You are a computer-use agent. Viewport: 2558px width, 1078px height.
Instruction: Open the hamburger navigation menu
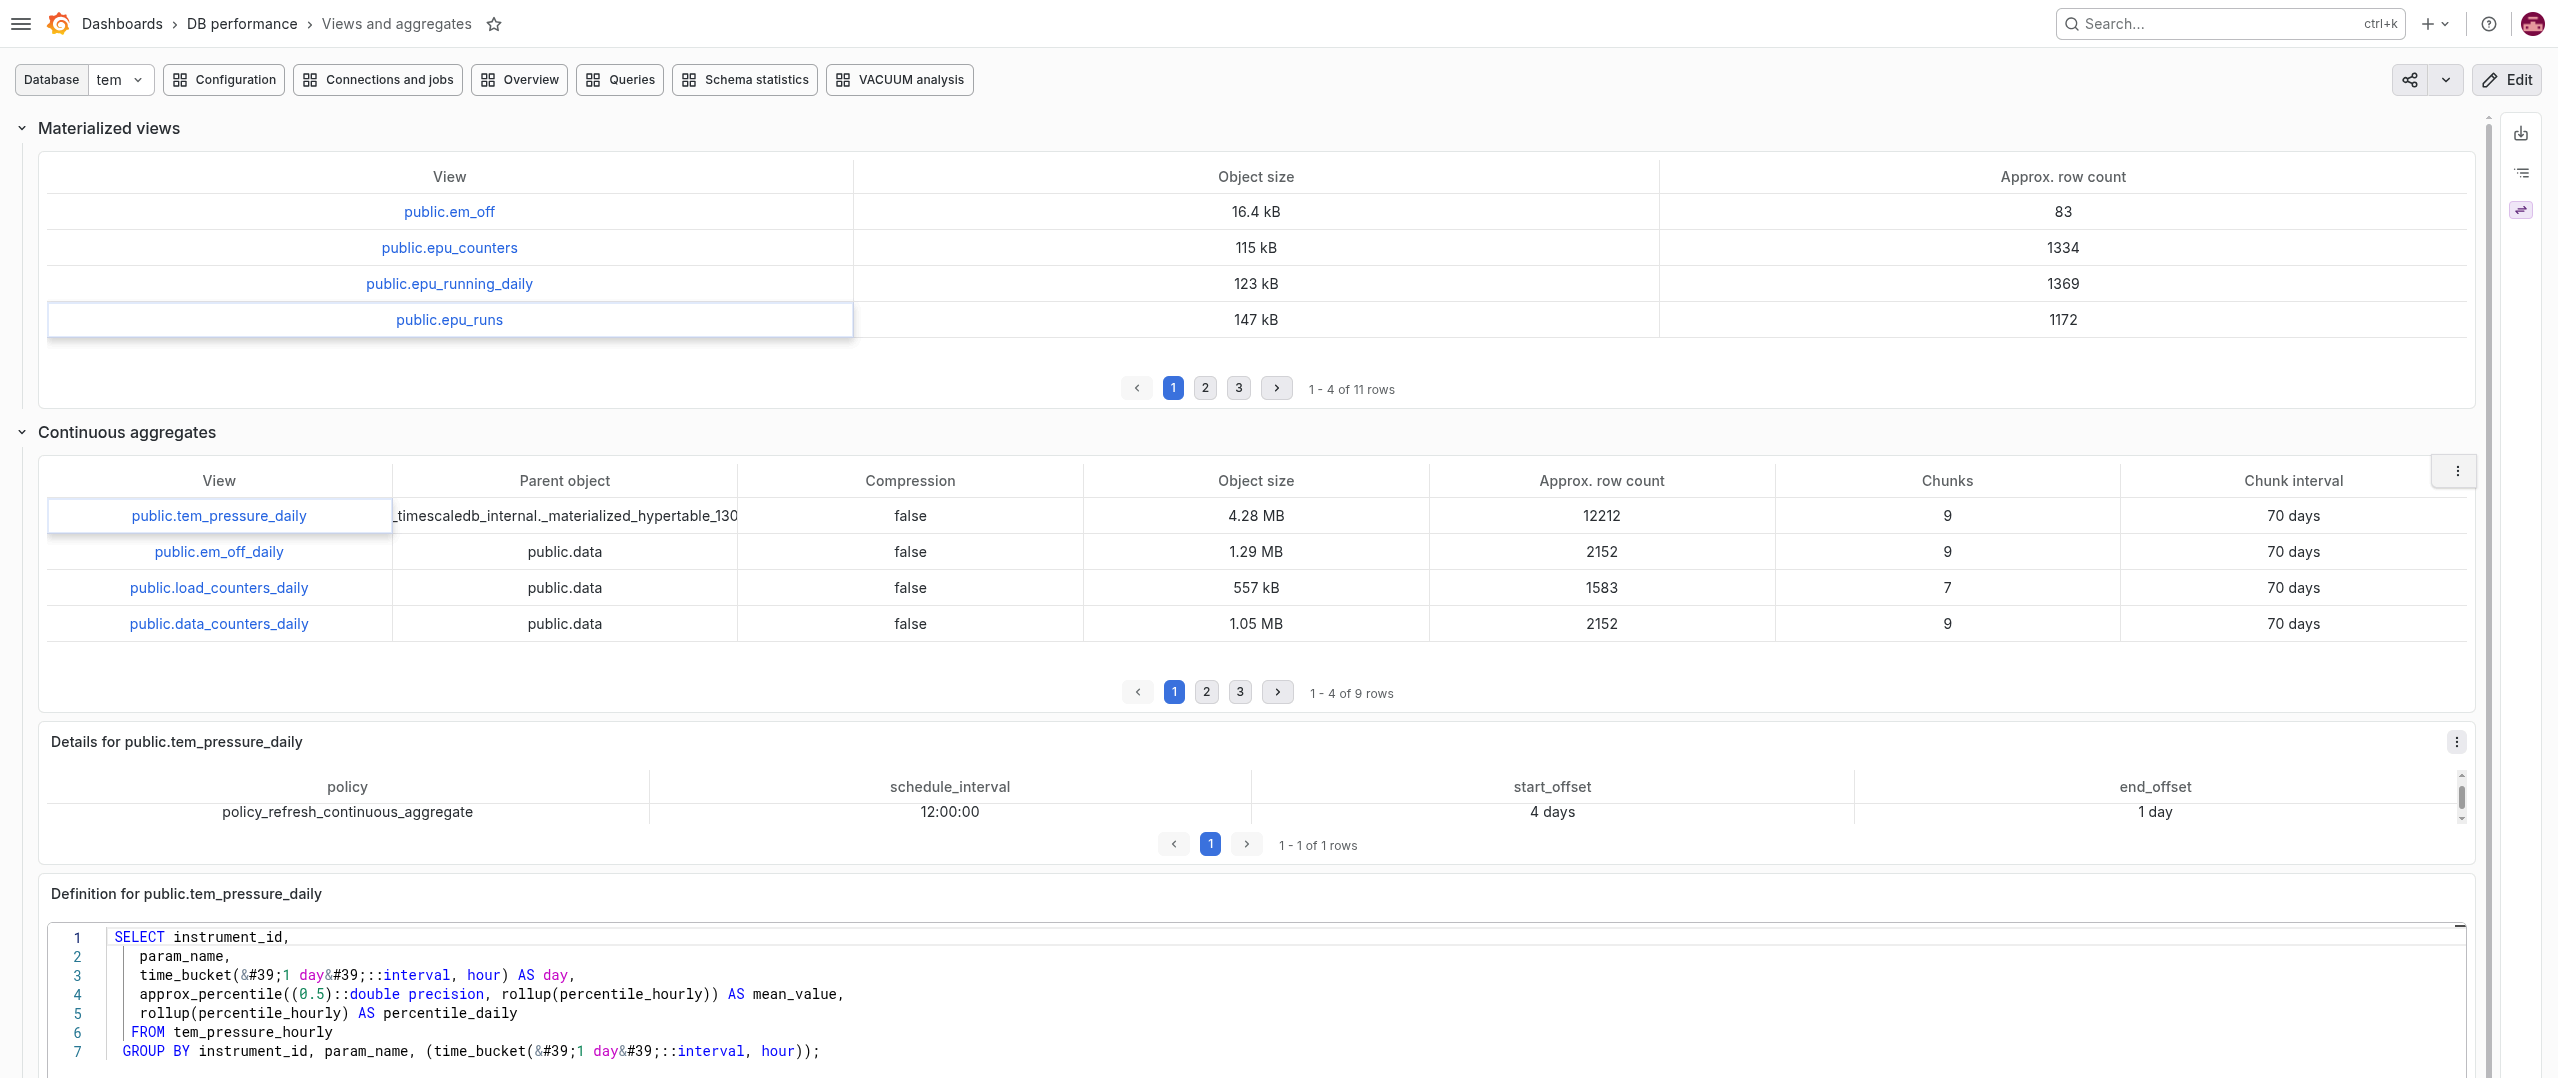point(21,24)
